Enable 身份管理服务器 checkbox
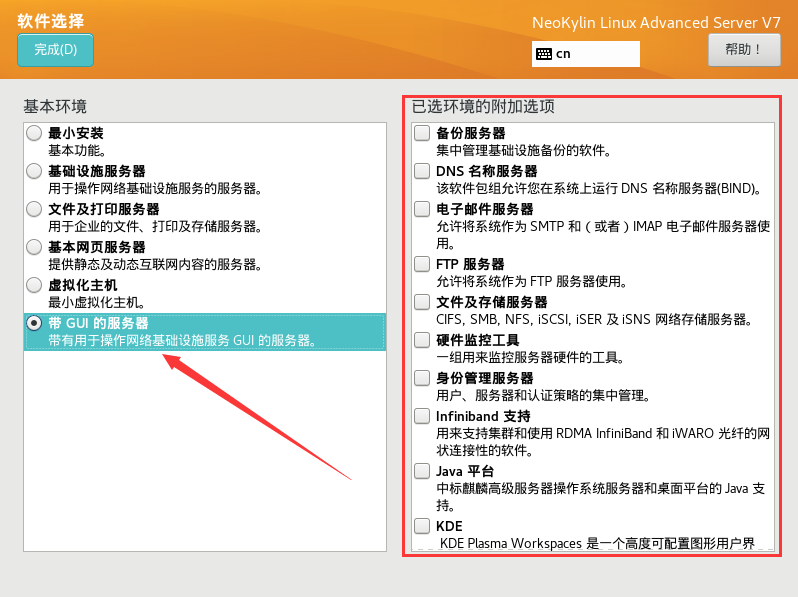798x597 pixels. pos(423,378)
